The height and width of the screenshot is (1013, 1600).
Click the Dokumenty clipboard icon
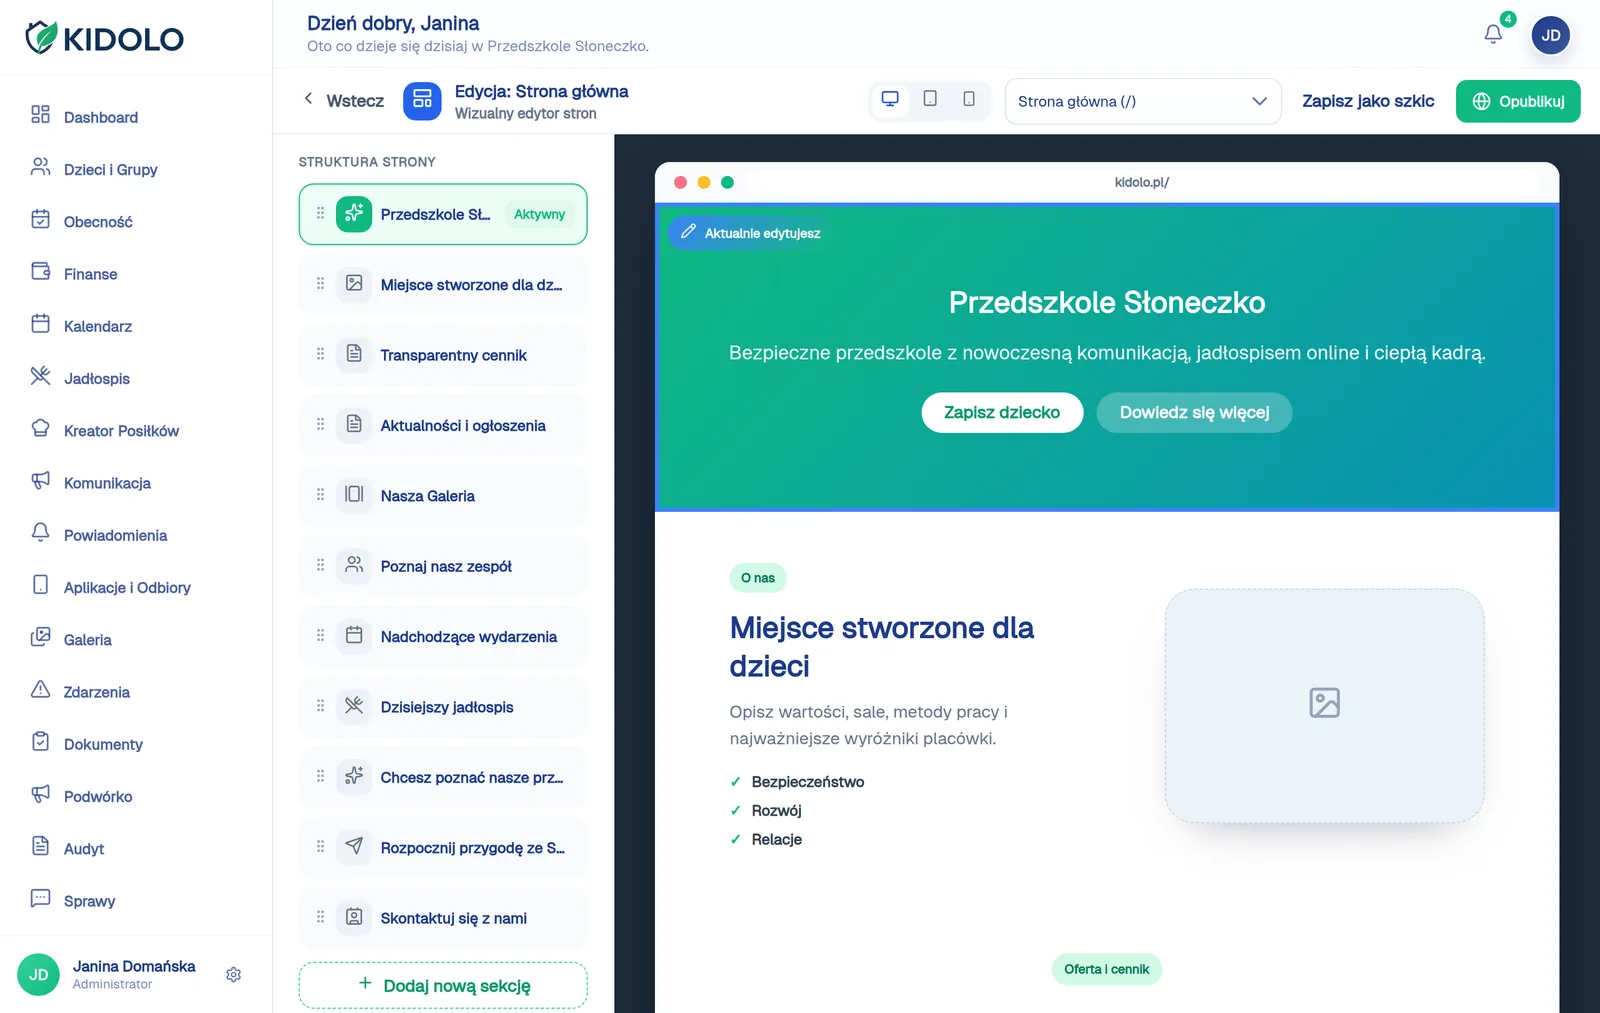coord(40,742)
